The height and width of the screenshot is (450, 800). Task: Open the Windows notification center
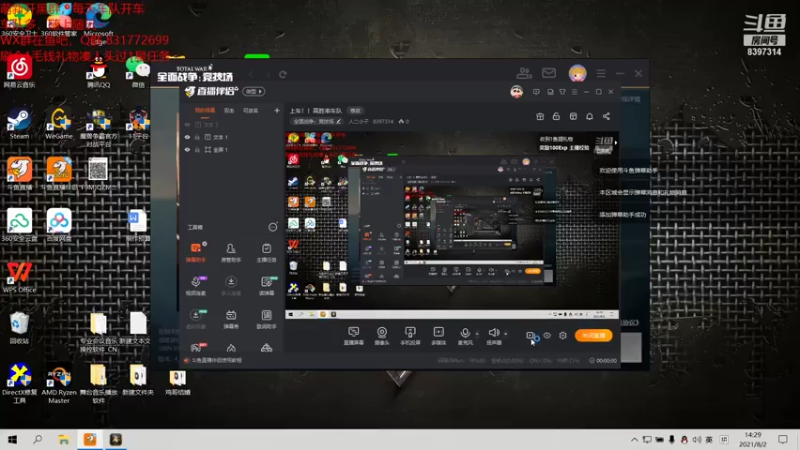(783, 439)
